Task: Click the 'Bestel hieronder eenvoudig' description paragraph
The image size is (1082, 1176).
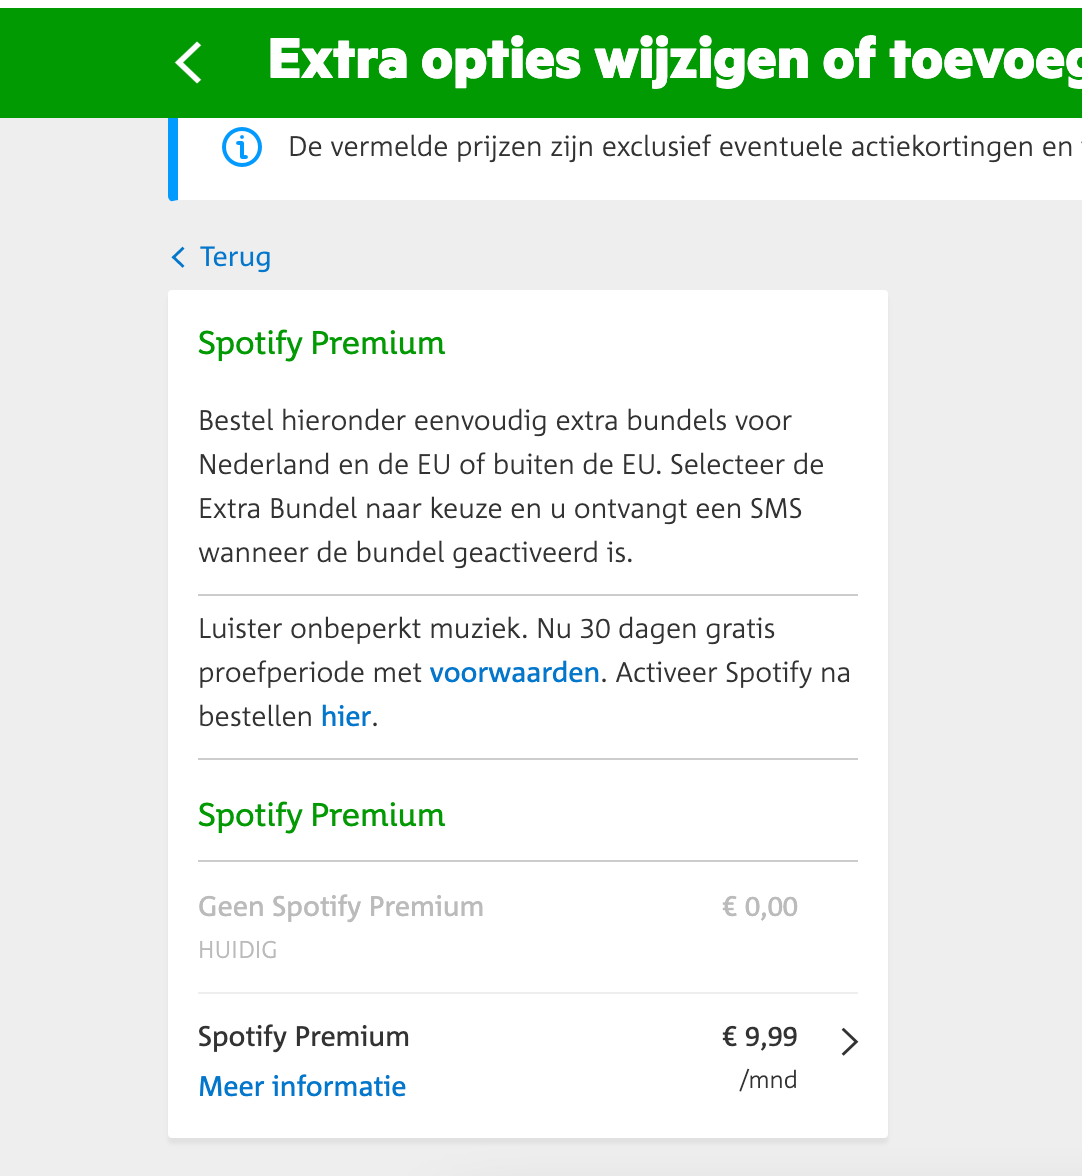Action: click(x=511, y=486)
